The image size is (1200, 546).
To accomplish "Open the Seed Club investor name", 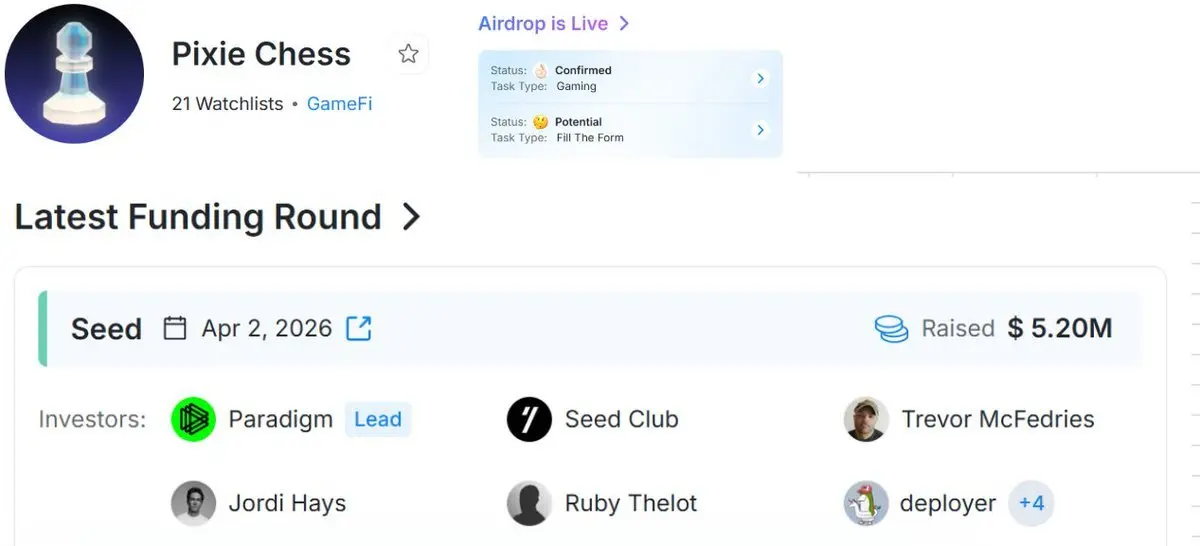I will coord(621,420).
